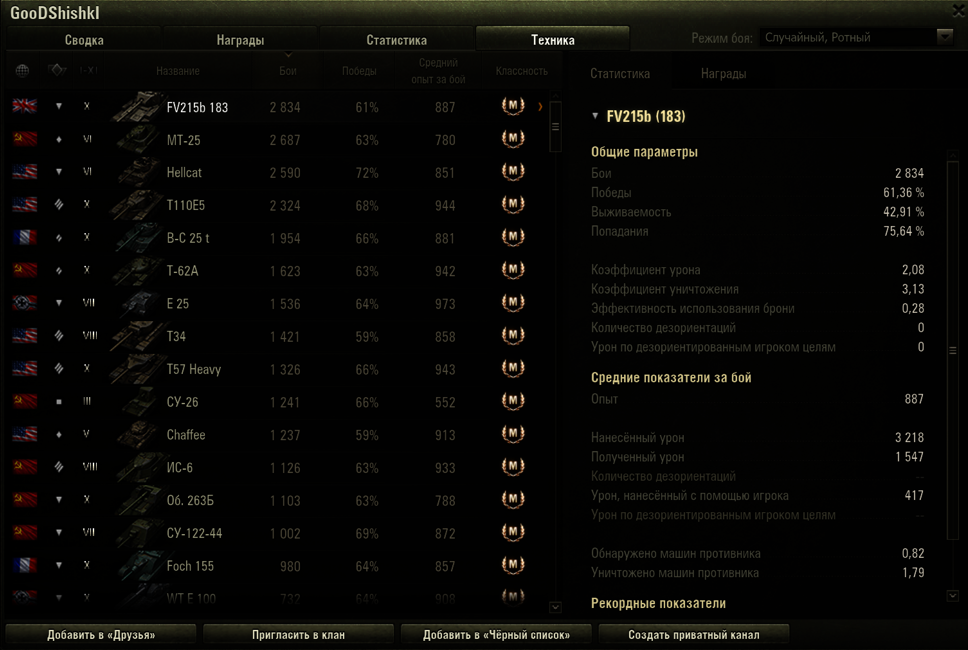The height and width of the screenshot is (650, 968).
Task: Open the Статистика main tab
Action: [396, 40]
